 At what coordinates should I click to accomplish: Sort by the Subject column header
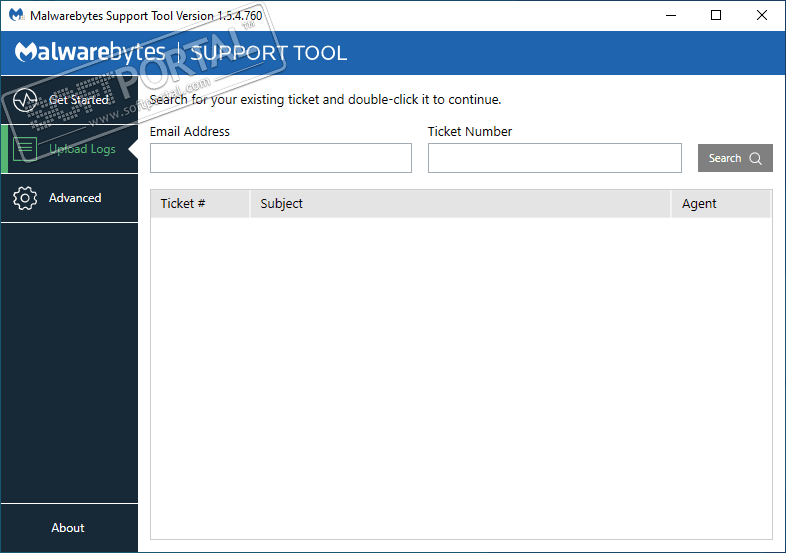(x=460, y=204)
